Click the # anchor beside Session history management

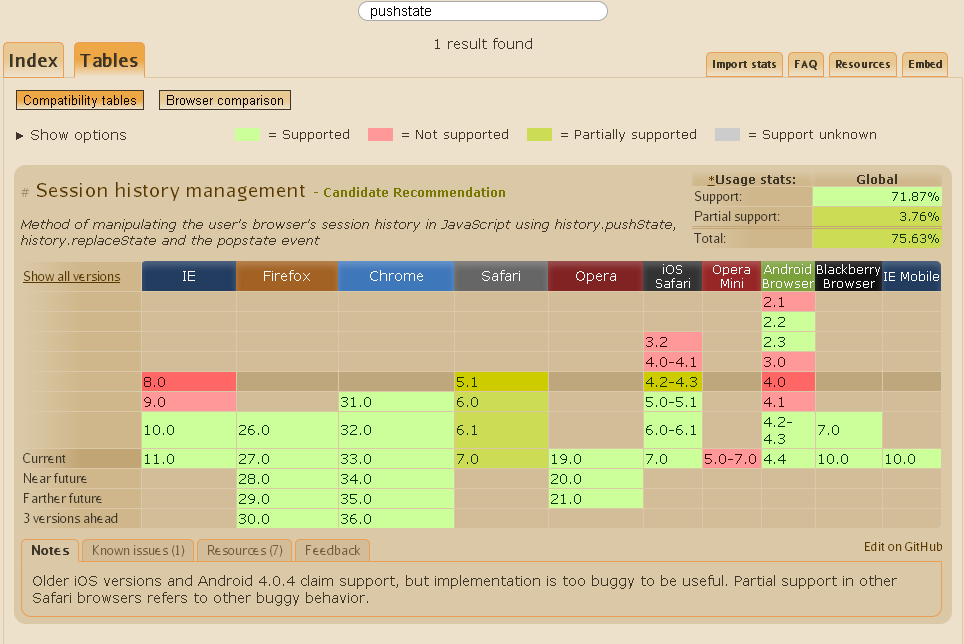(x=25, y=192)
